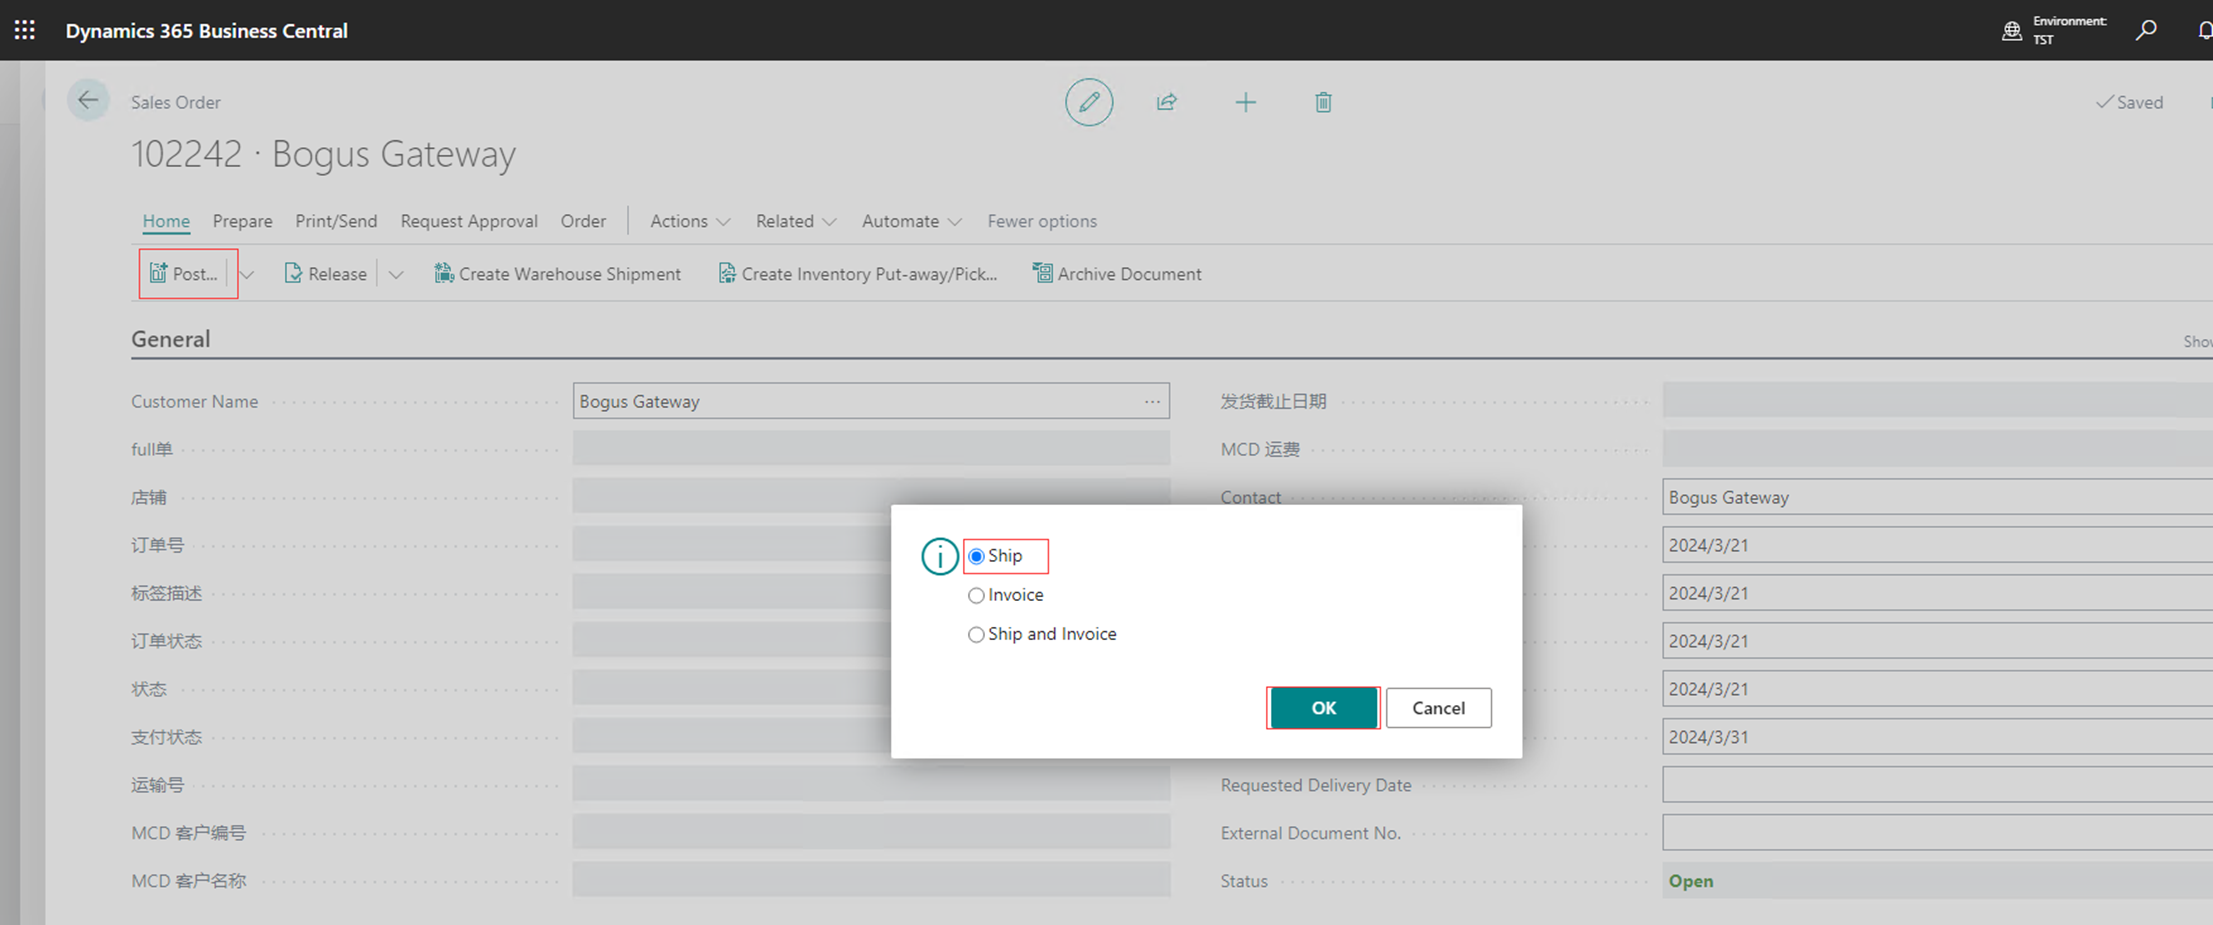Click the Customer Name input field
The image size is (2213, 925).
871,401
